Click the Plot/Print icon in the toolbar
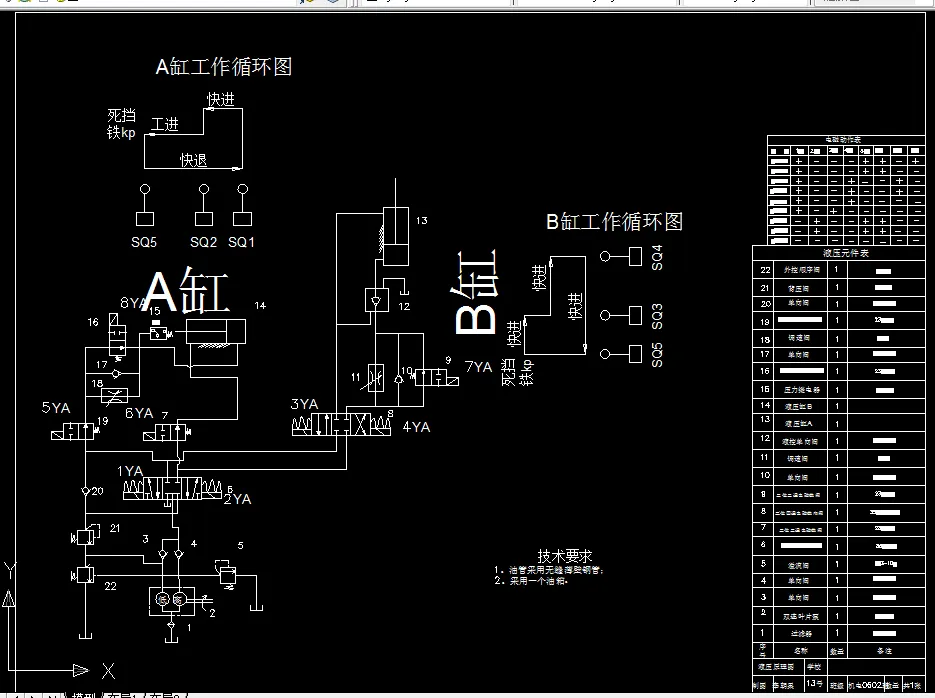The width and height of the screenshot is (935, 698). [x=60, y=5]
